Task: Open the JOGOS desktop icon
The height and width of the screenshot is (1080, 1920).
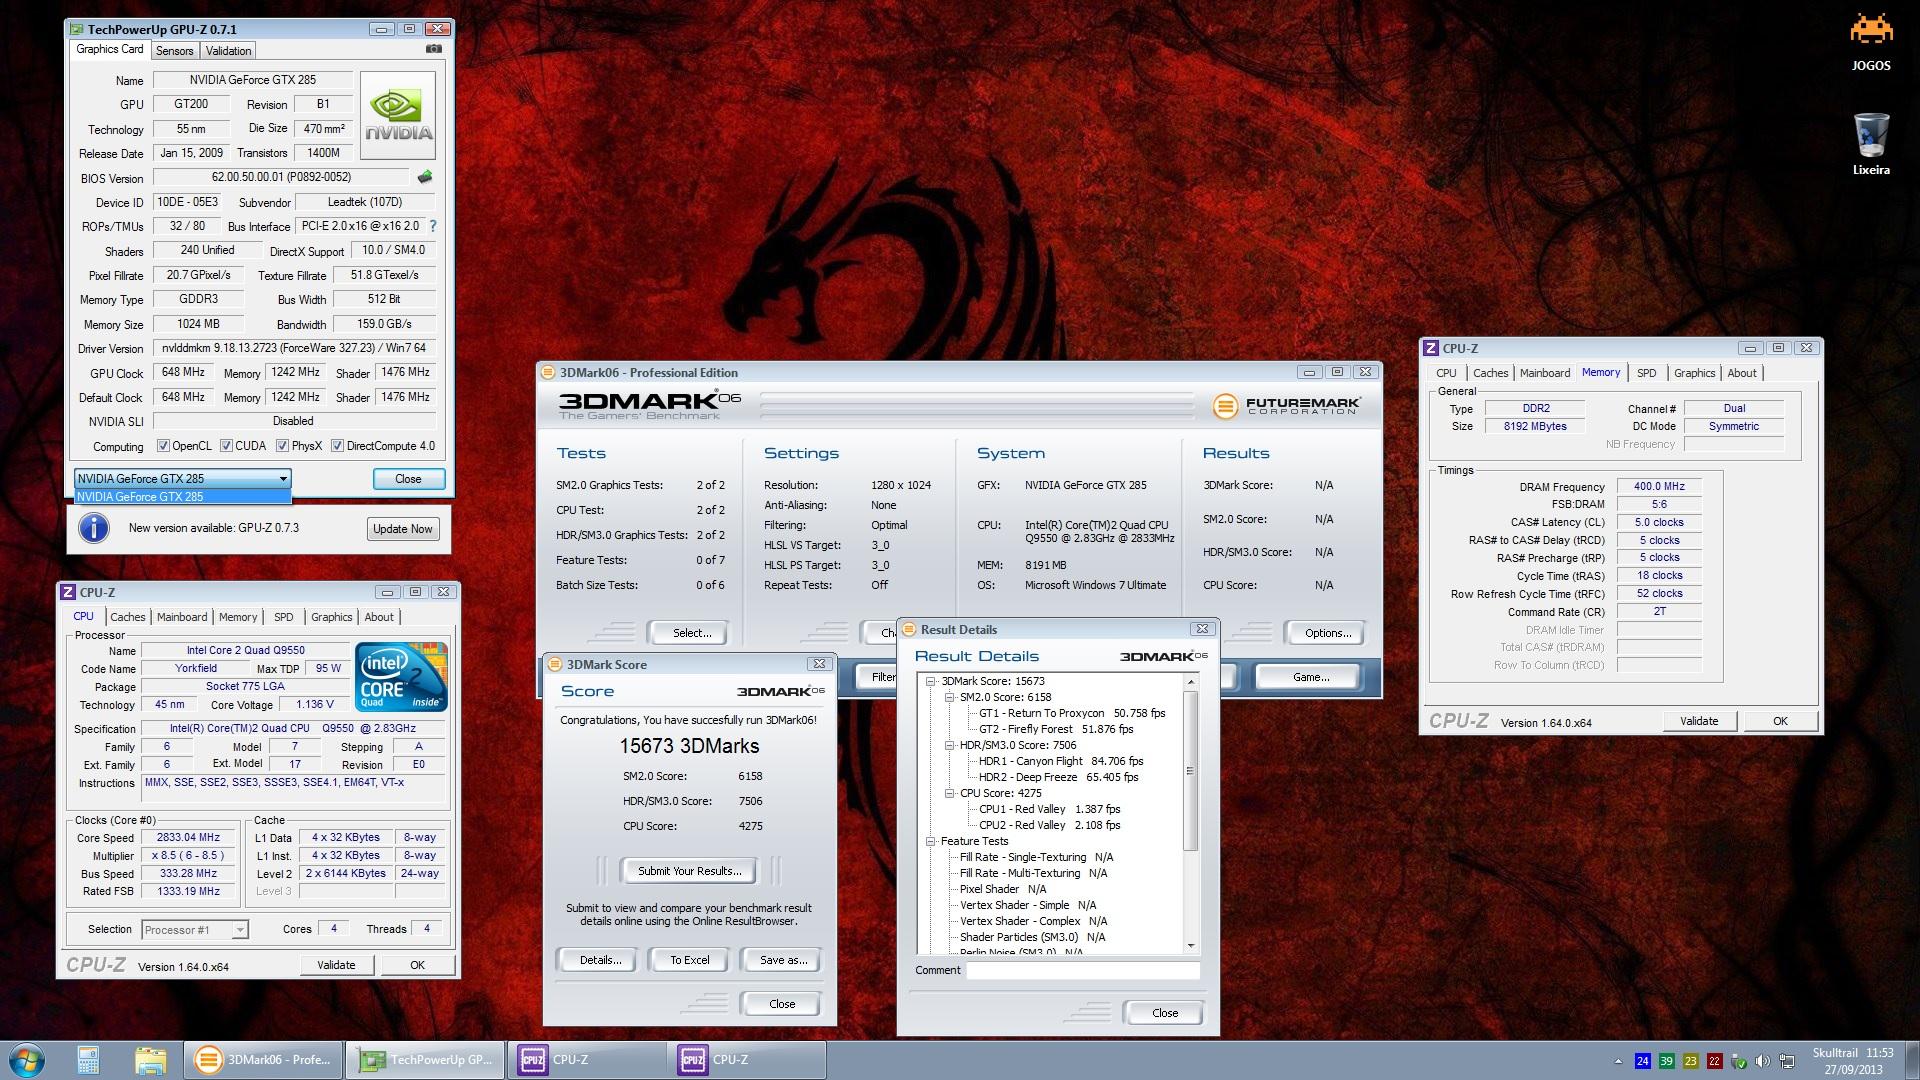Action: pos(1871,42)
